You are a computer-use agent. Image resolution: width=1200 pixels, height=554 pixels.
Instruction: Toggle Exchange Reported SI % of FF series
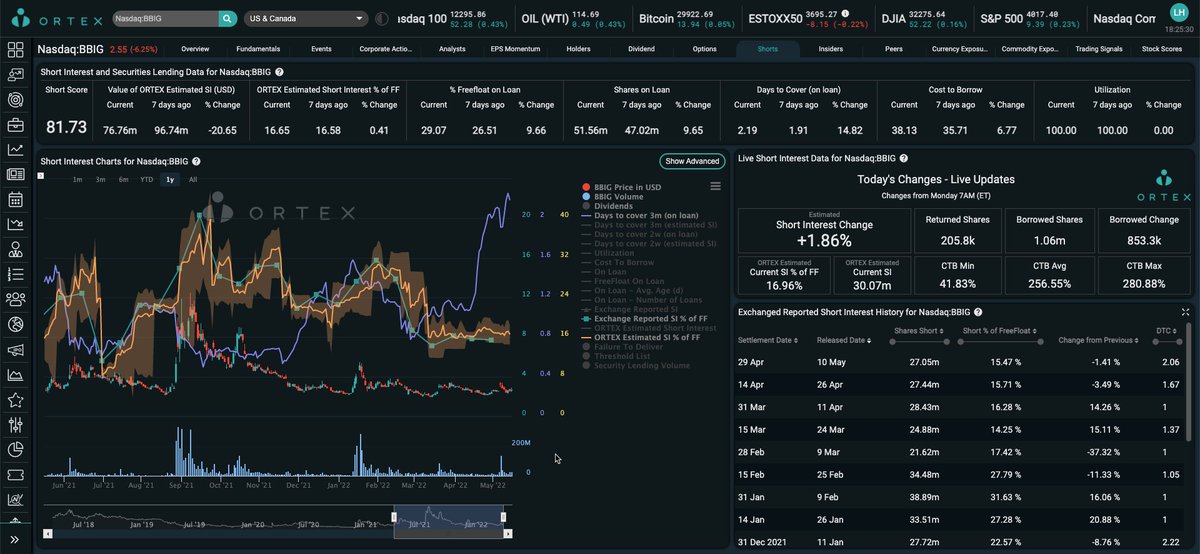643,319
